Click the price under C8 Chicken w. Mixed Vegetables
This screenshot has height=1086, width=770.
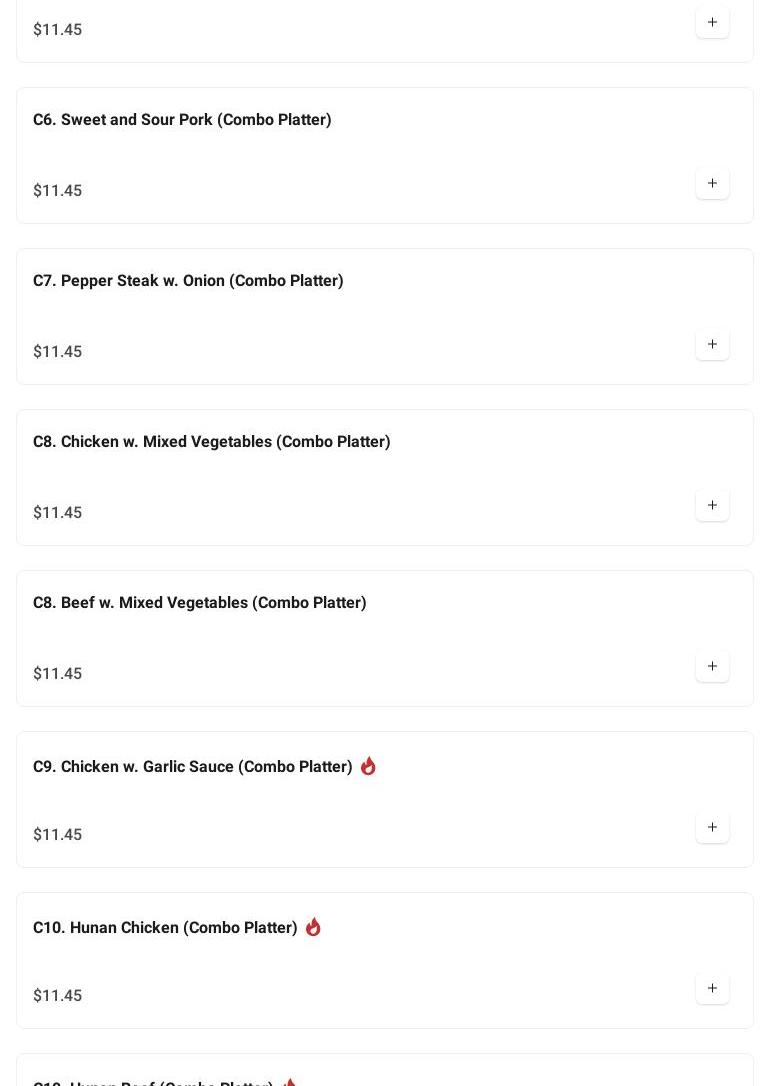57,513
